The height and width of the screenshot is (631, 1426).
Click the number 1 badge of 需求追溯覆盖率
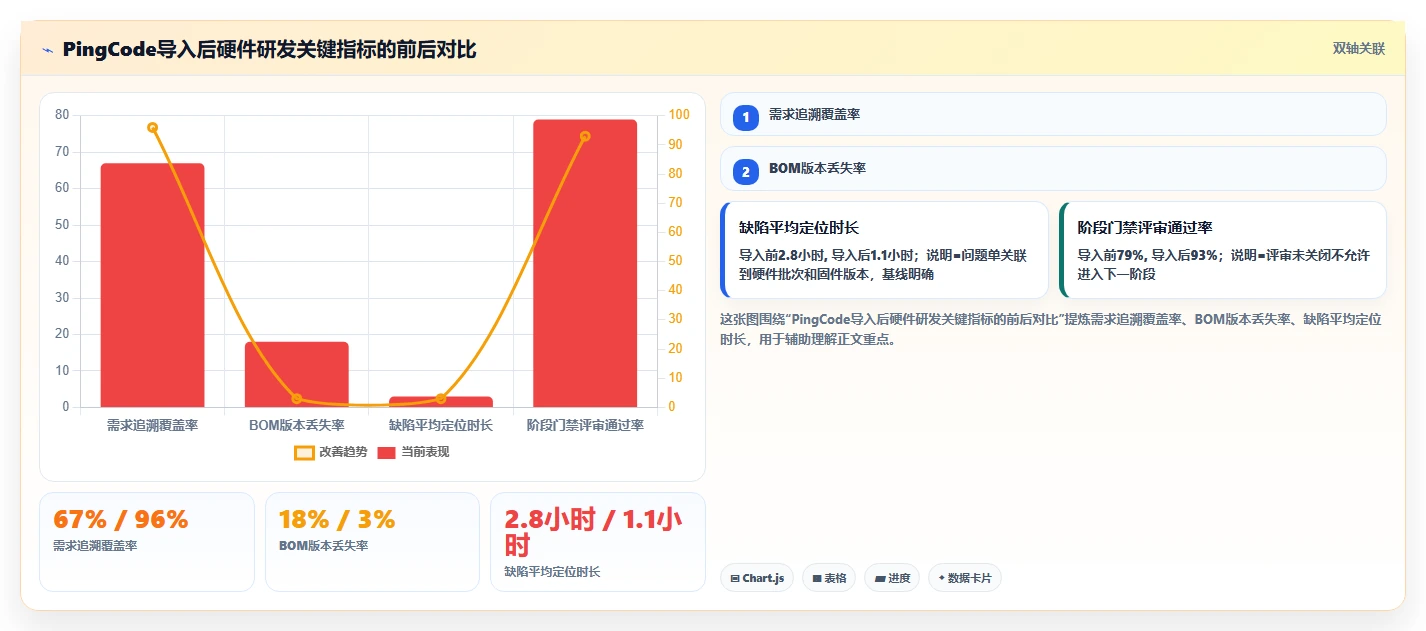point(745,117)
